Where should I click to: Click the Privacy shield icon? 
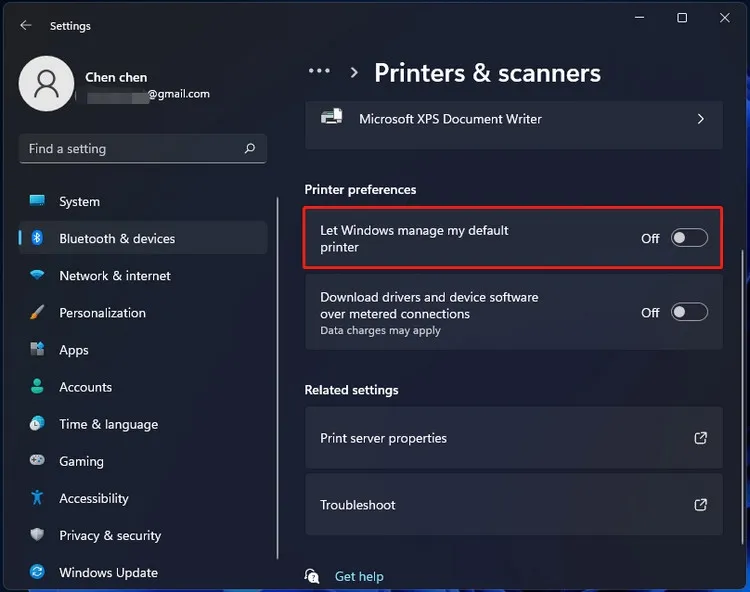pos(37,535)
